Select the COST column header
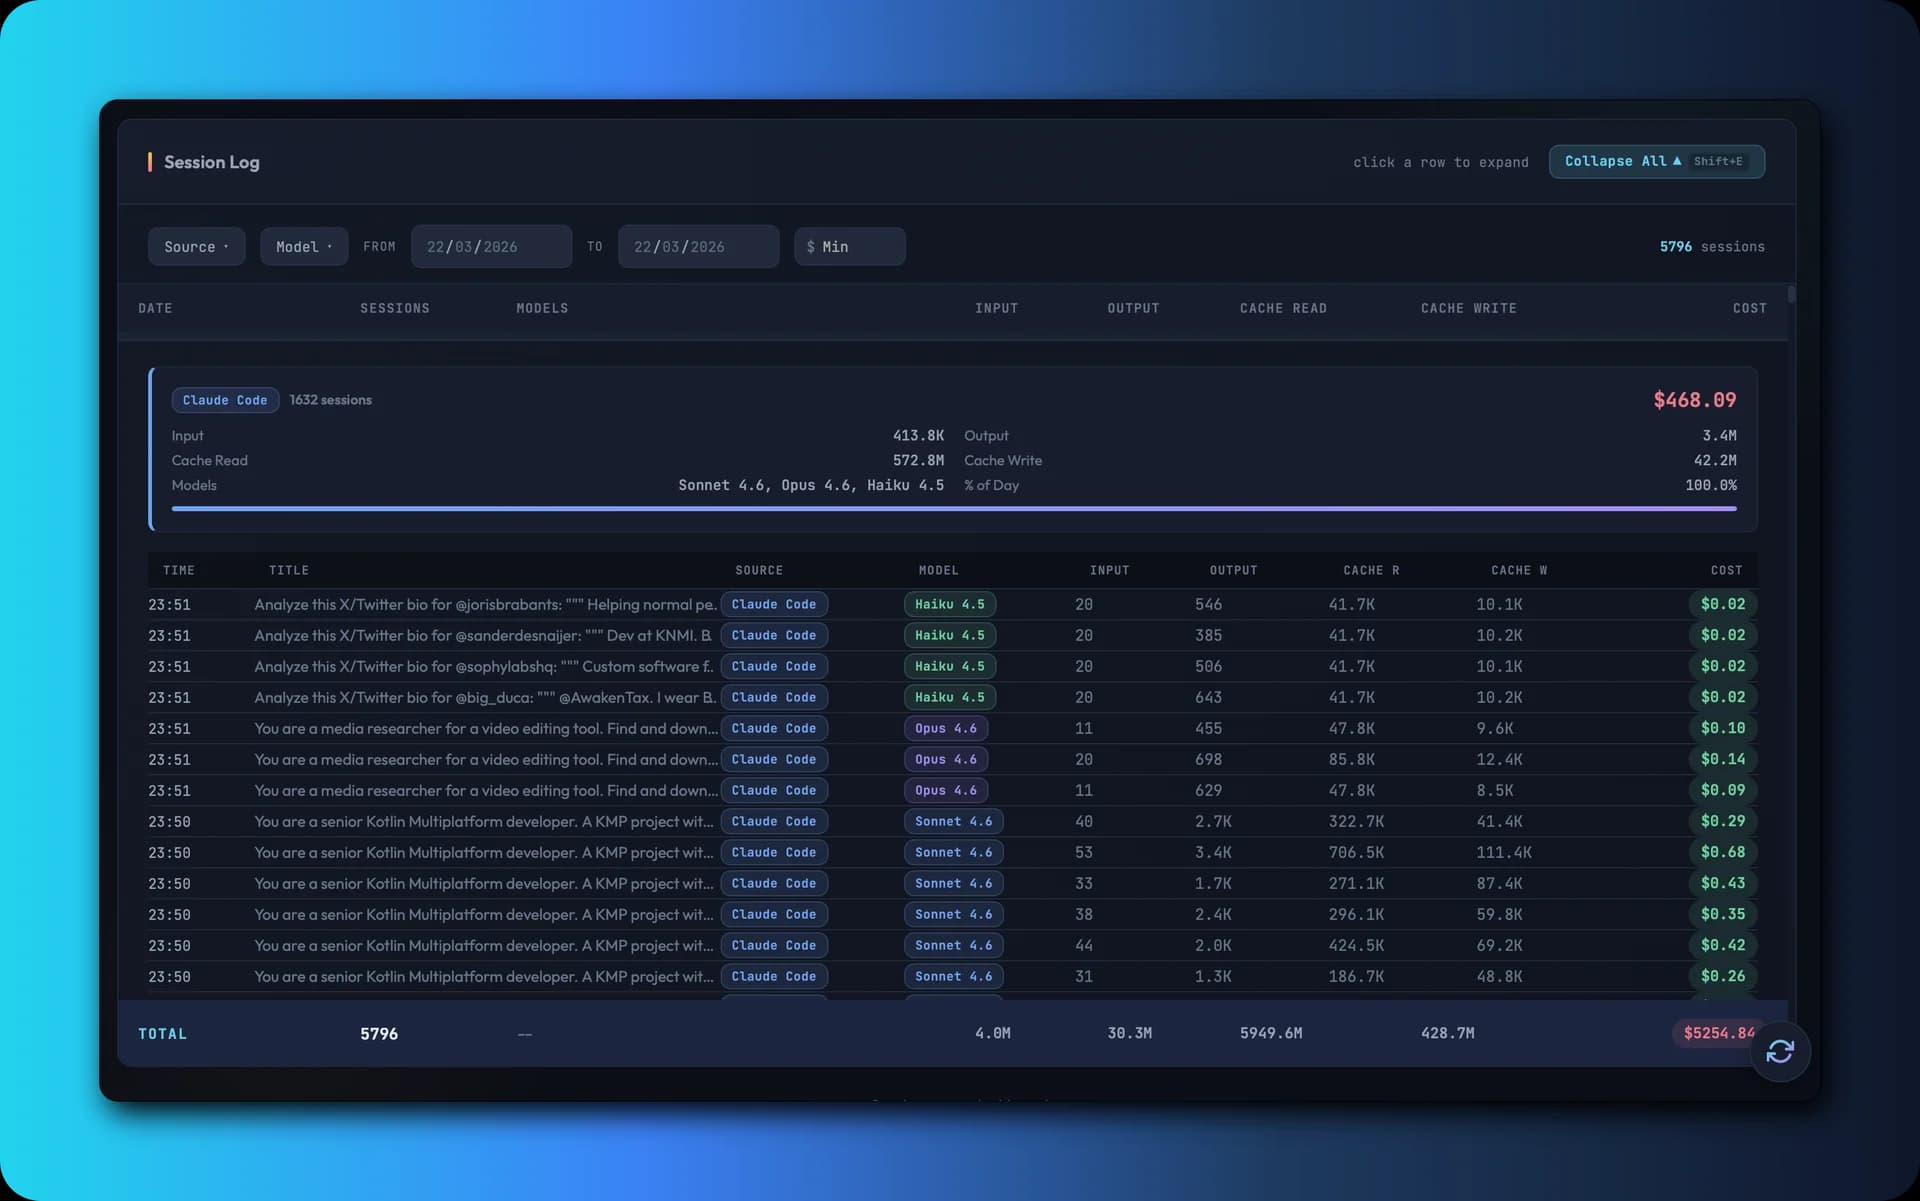This screenshot has width=1920, height=1201. [x=1748, y=308]
